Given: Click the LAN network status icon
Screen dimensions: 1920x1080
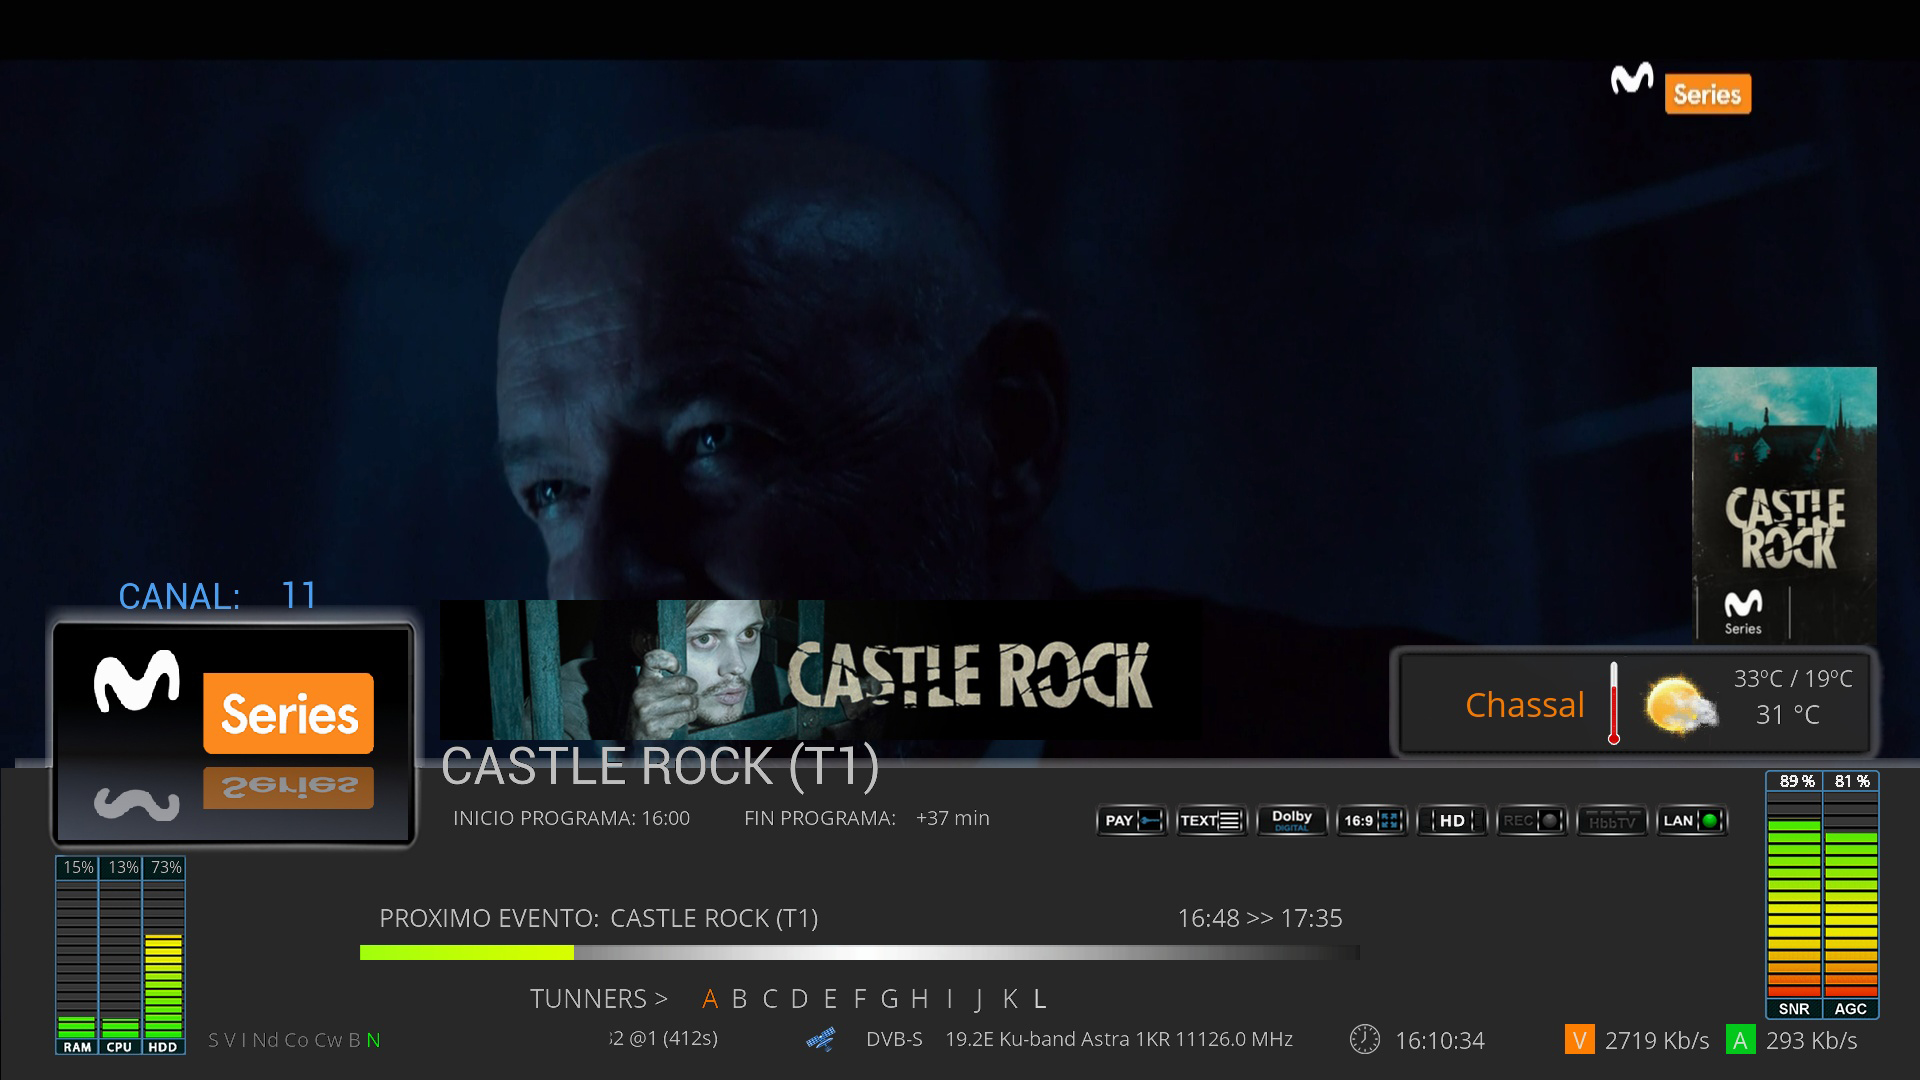Looking at the screenshot, I should coord(1691,821).
